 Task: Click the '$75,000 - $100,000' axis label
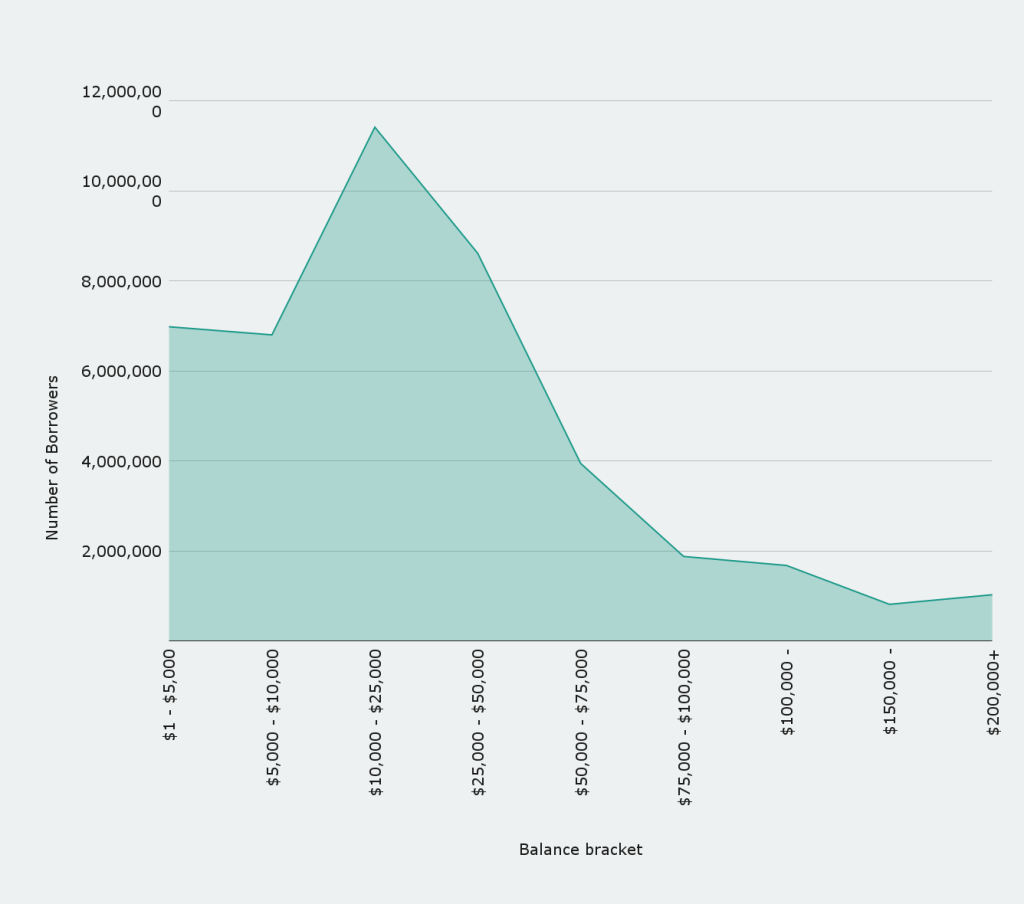tap(685, 726)
